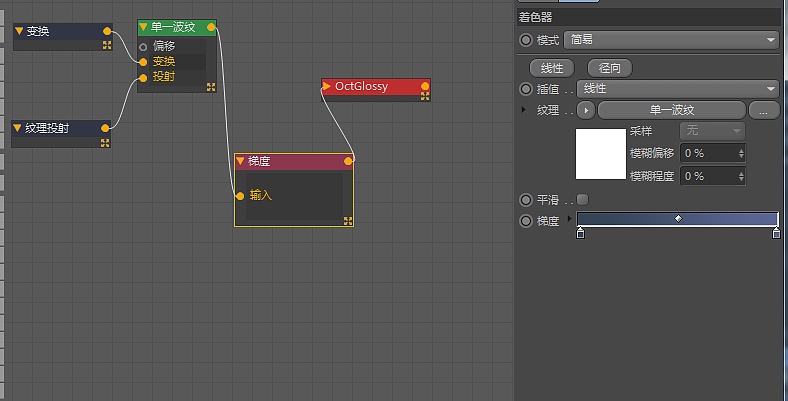Select the right gradient color knot
Viewport: 788px width, 401px height.
coord(776,233)
